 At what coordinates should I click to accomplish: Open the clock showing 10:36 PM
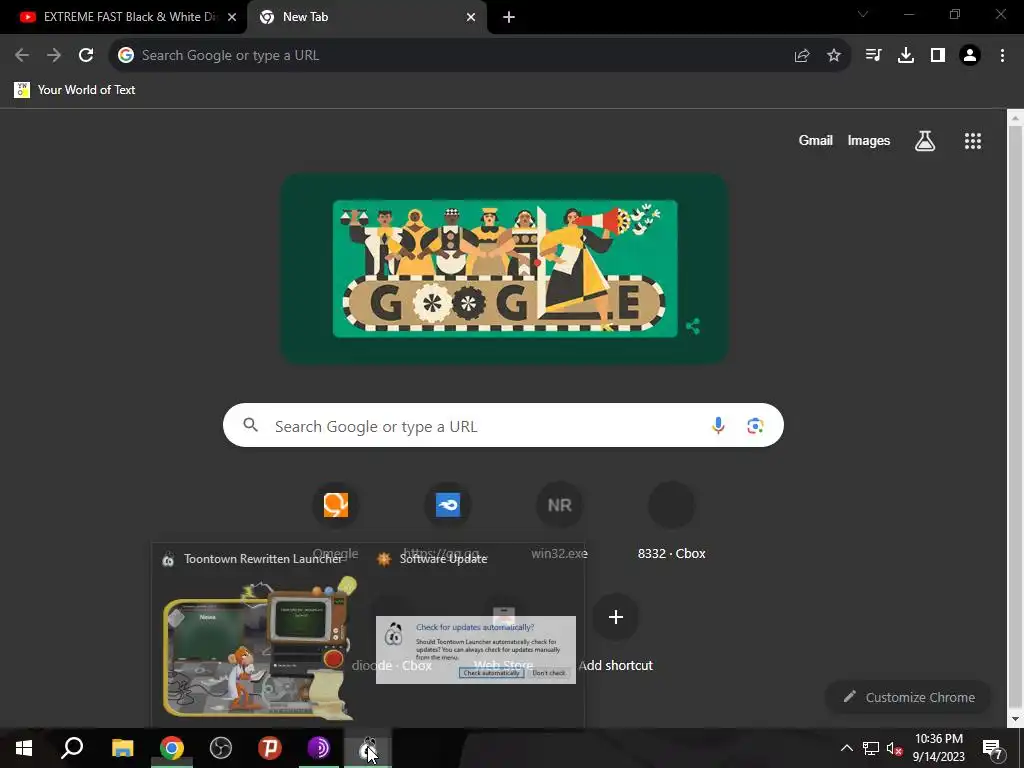click(x=938, y=748)
